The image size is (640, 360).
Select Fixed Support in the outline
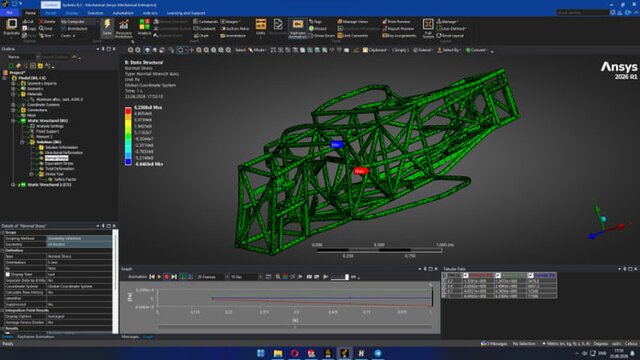click(x=47, y=131)
